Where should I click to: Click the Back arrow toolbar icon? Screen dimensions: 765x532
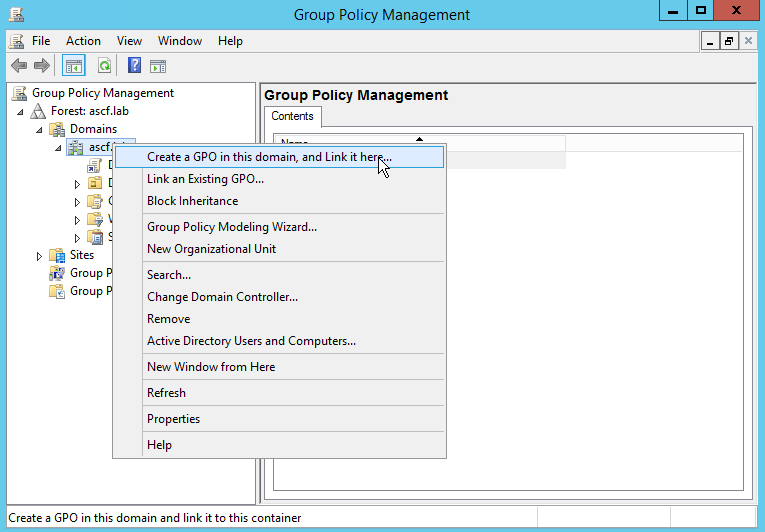(19, 65)
